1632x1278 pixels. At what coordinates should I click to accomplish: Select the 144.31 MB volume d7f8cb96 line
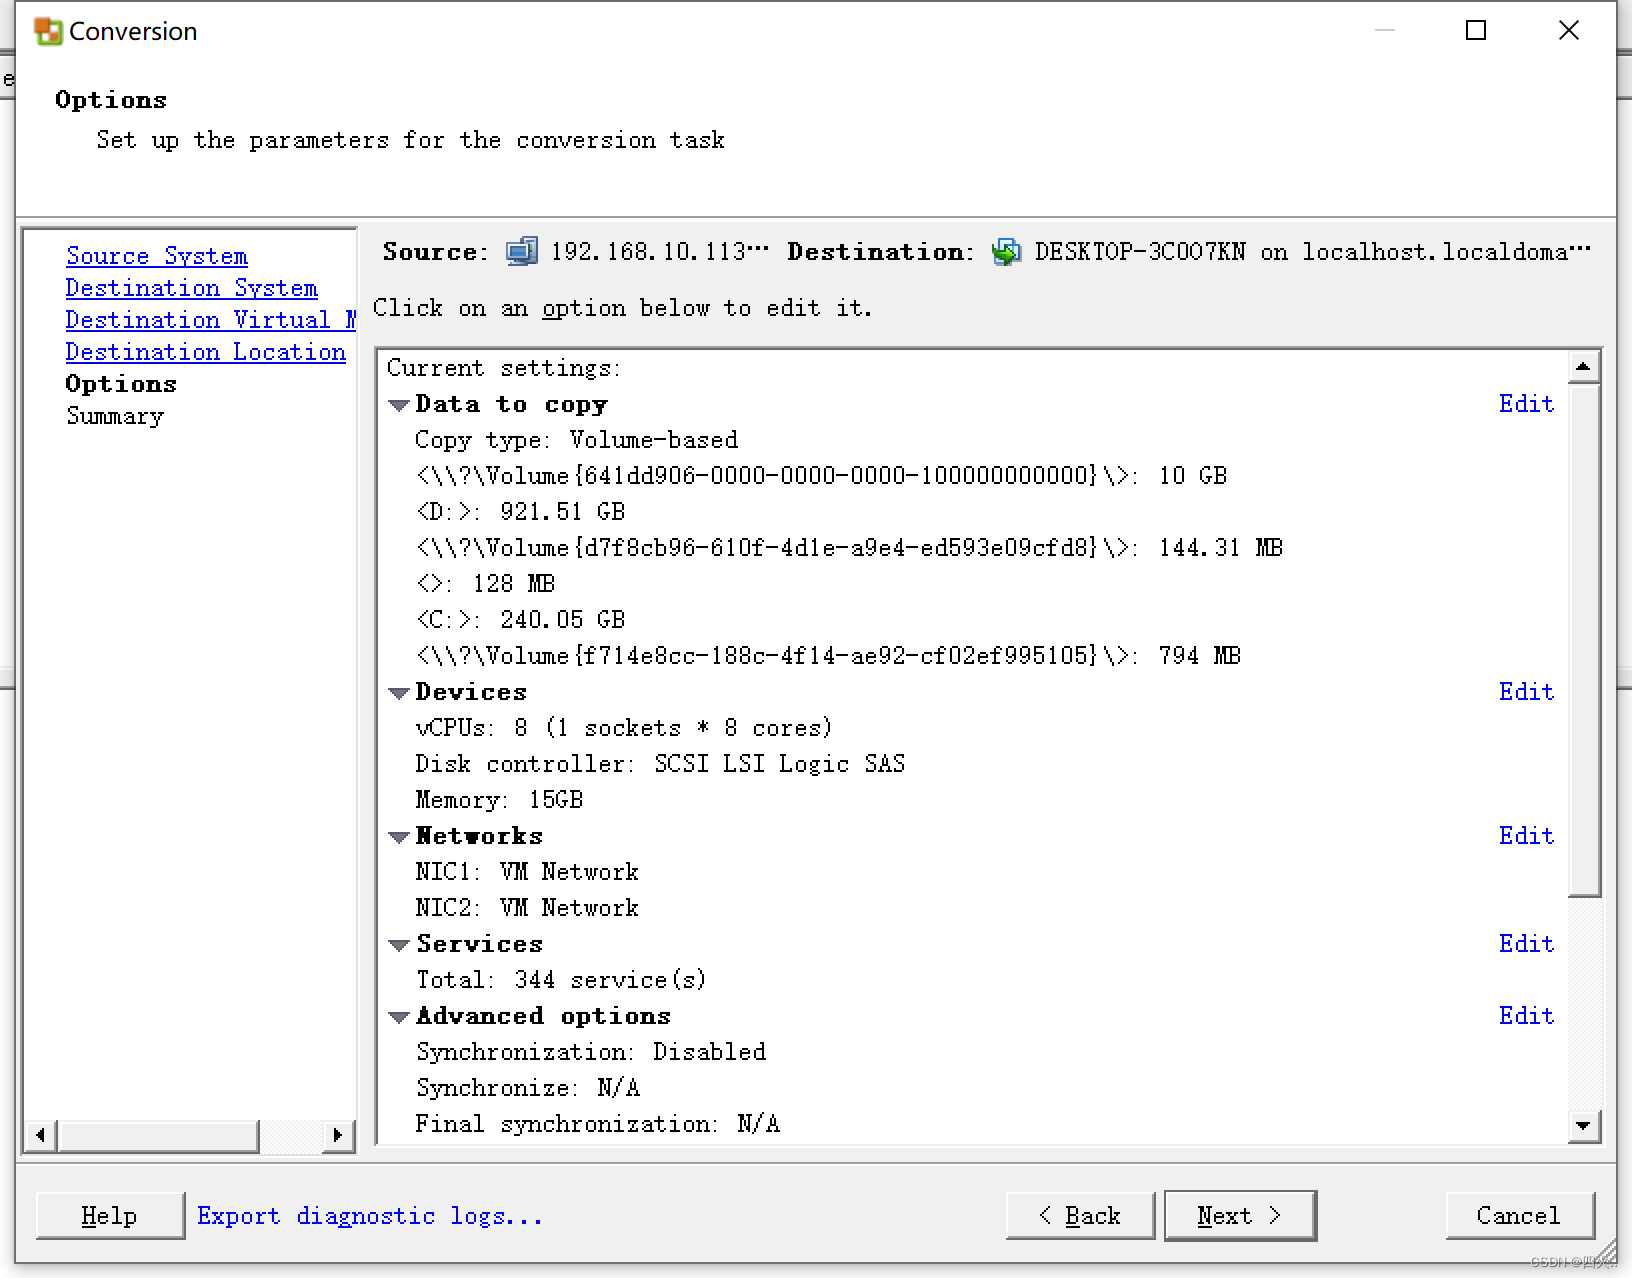tap(850, 548)
